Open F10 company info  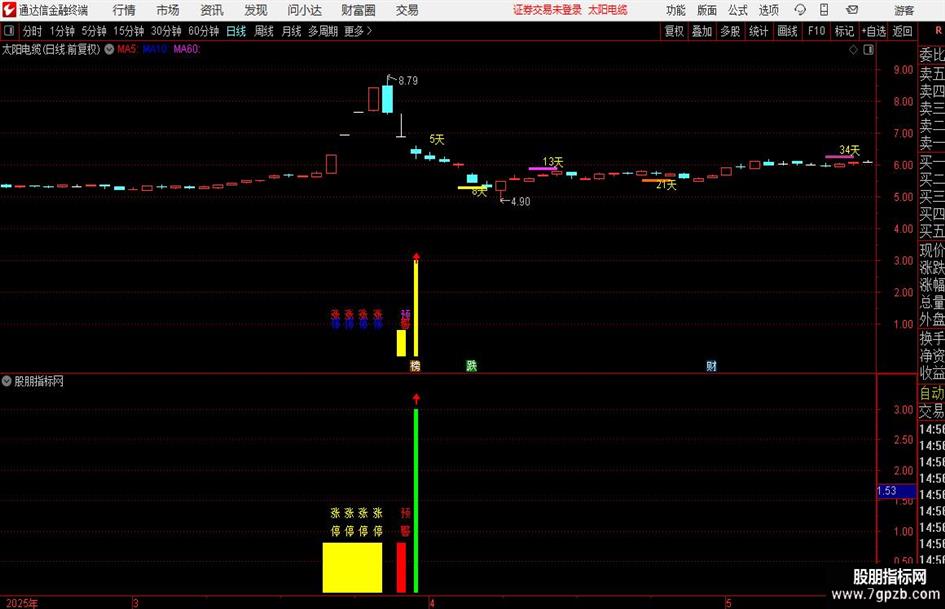pos(817,31)
